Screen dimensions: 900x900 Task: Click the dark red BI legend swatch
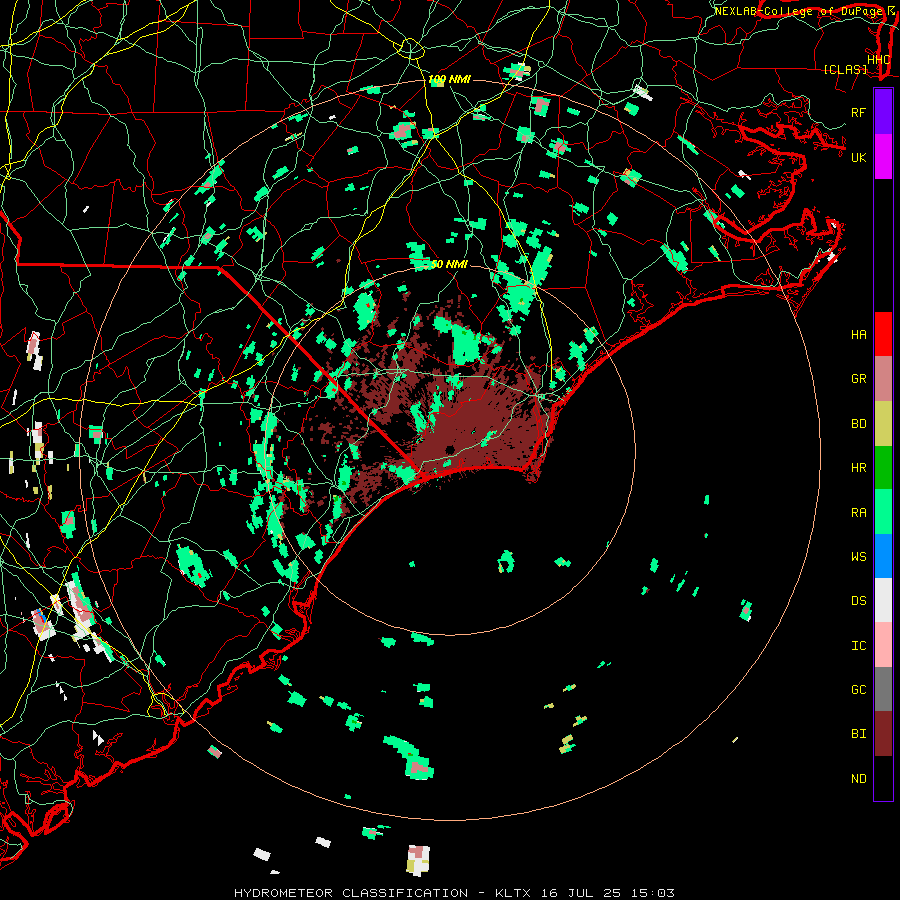pos(883,734)
